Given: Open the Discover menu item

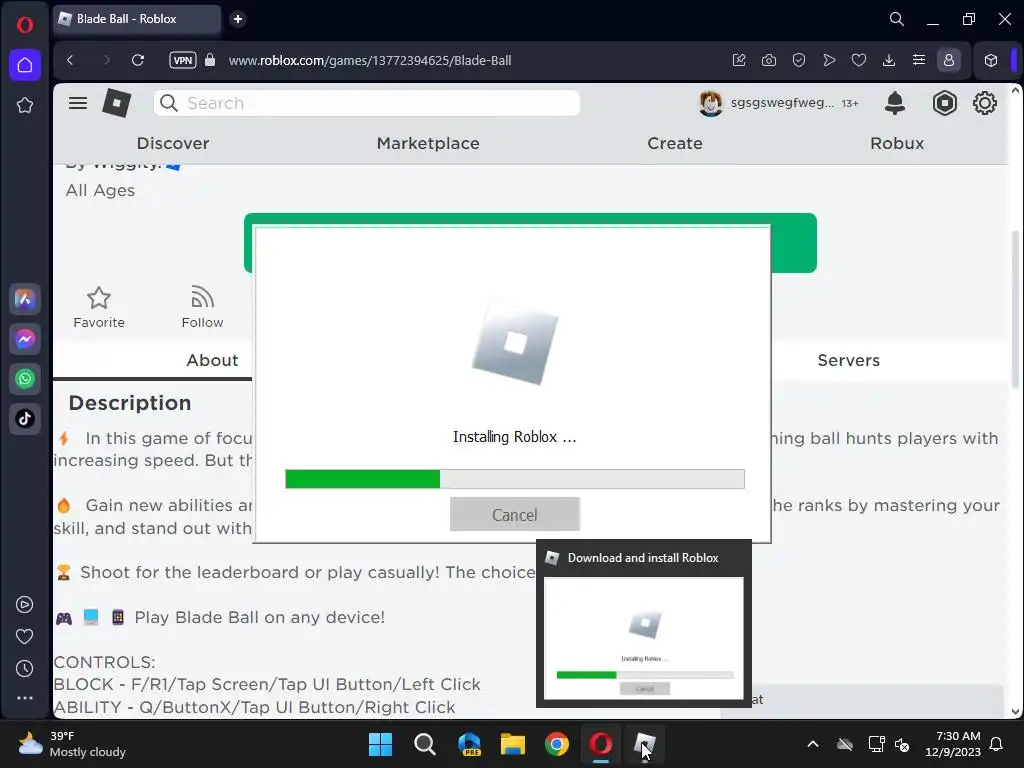Looking at the screenshot, I should pos(173,143).
